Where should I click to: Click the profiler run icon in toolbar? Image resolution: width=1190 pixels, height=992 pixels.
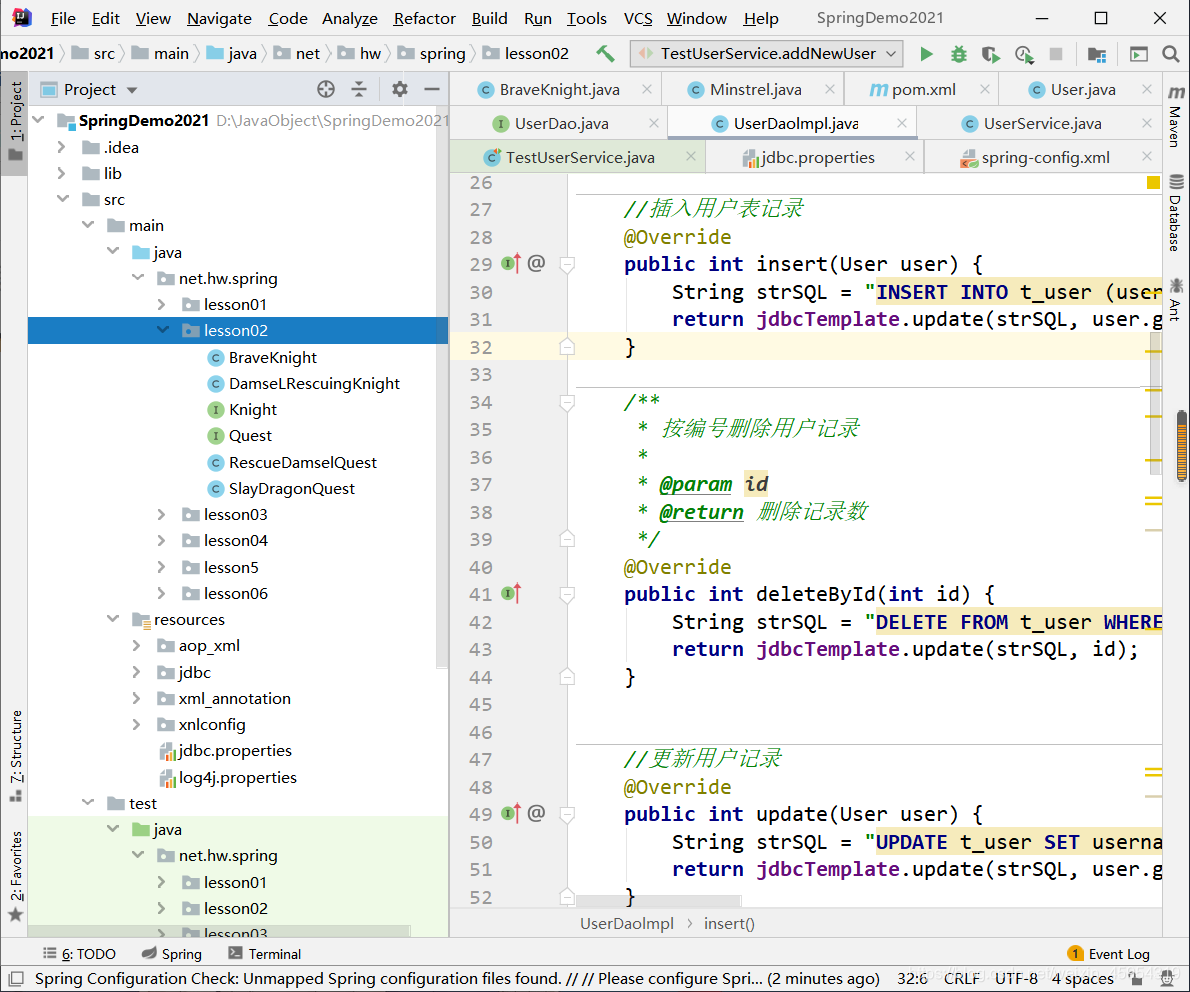tap(1024, 54)
